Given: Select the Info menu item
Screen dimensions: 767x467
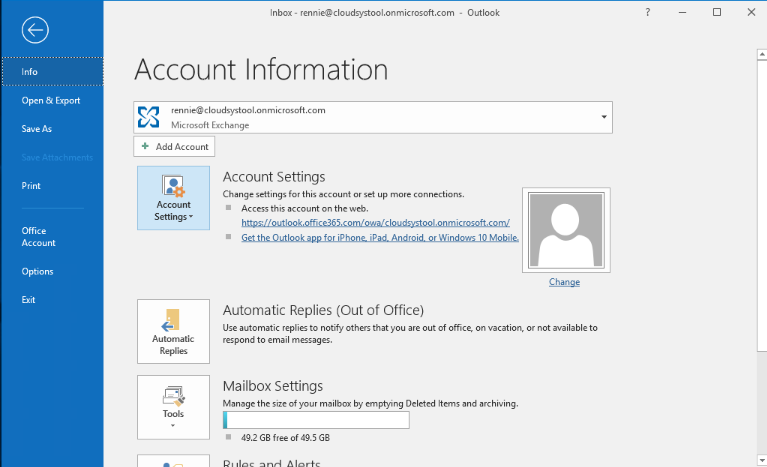Looking at the screenshot, I should pyautogui.click(x=52, y=72).
